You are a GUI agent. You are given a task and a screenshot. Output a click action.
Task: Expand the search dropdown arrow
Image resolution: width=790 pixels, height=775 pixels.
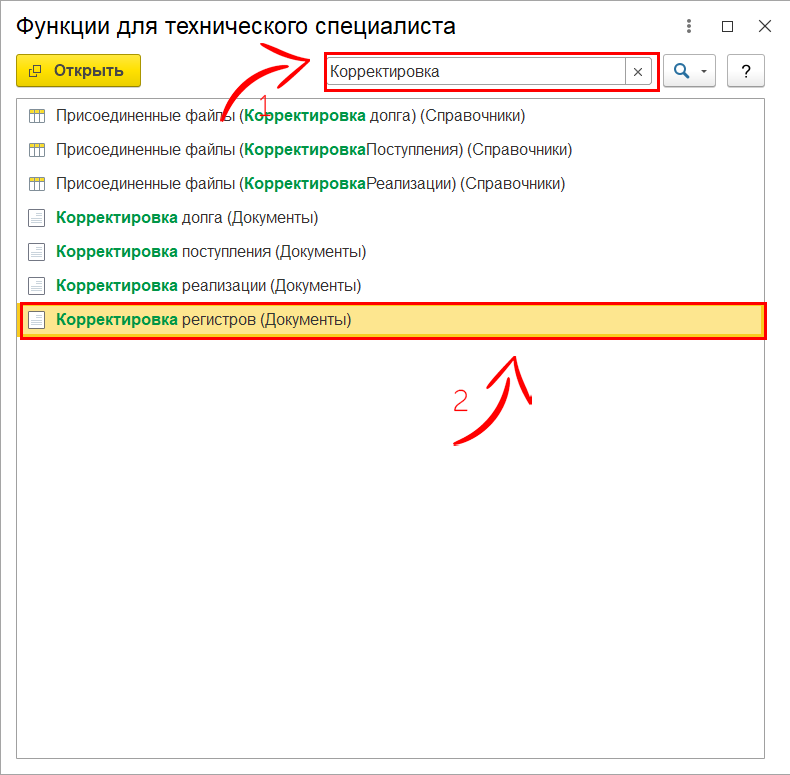click(x=704, y=72)
